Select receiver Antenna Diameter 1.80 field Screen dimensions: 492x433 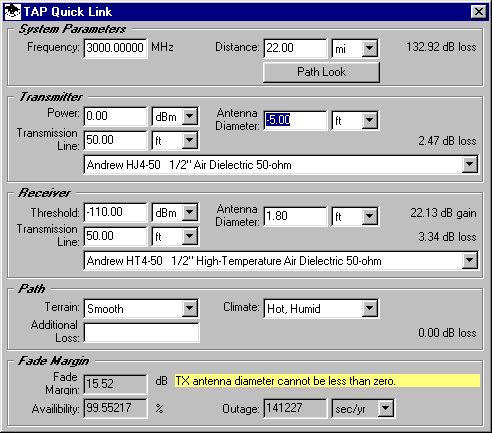295,216
